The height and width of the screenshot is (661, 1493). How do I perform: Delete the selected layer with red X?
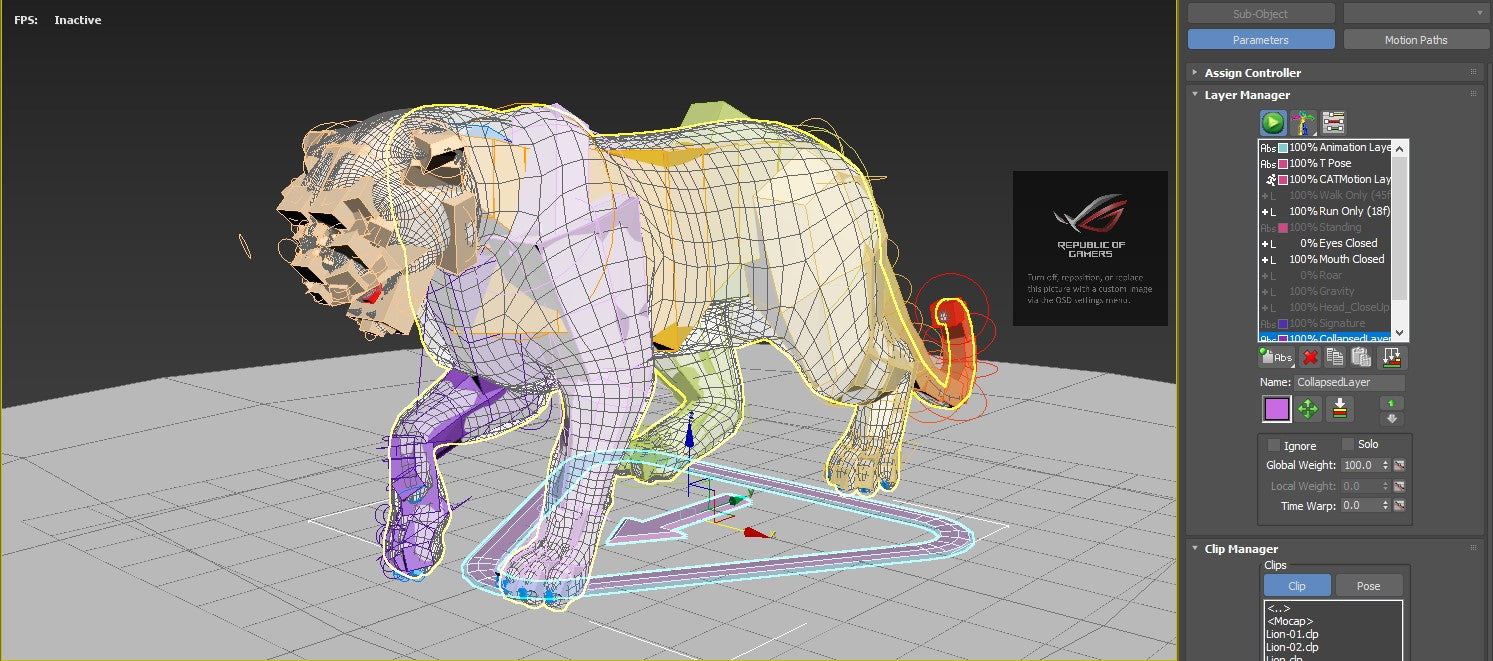(1310, 357)
